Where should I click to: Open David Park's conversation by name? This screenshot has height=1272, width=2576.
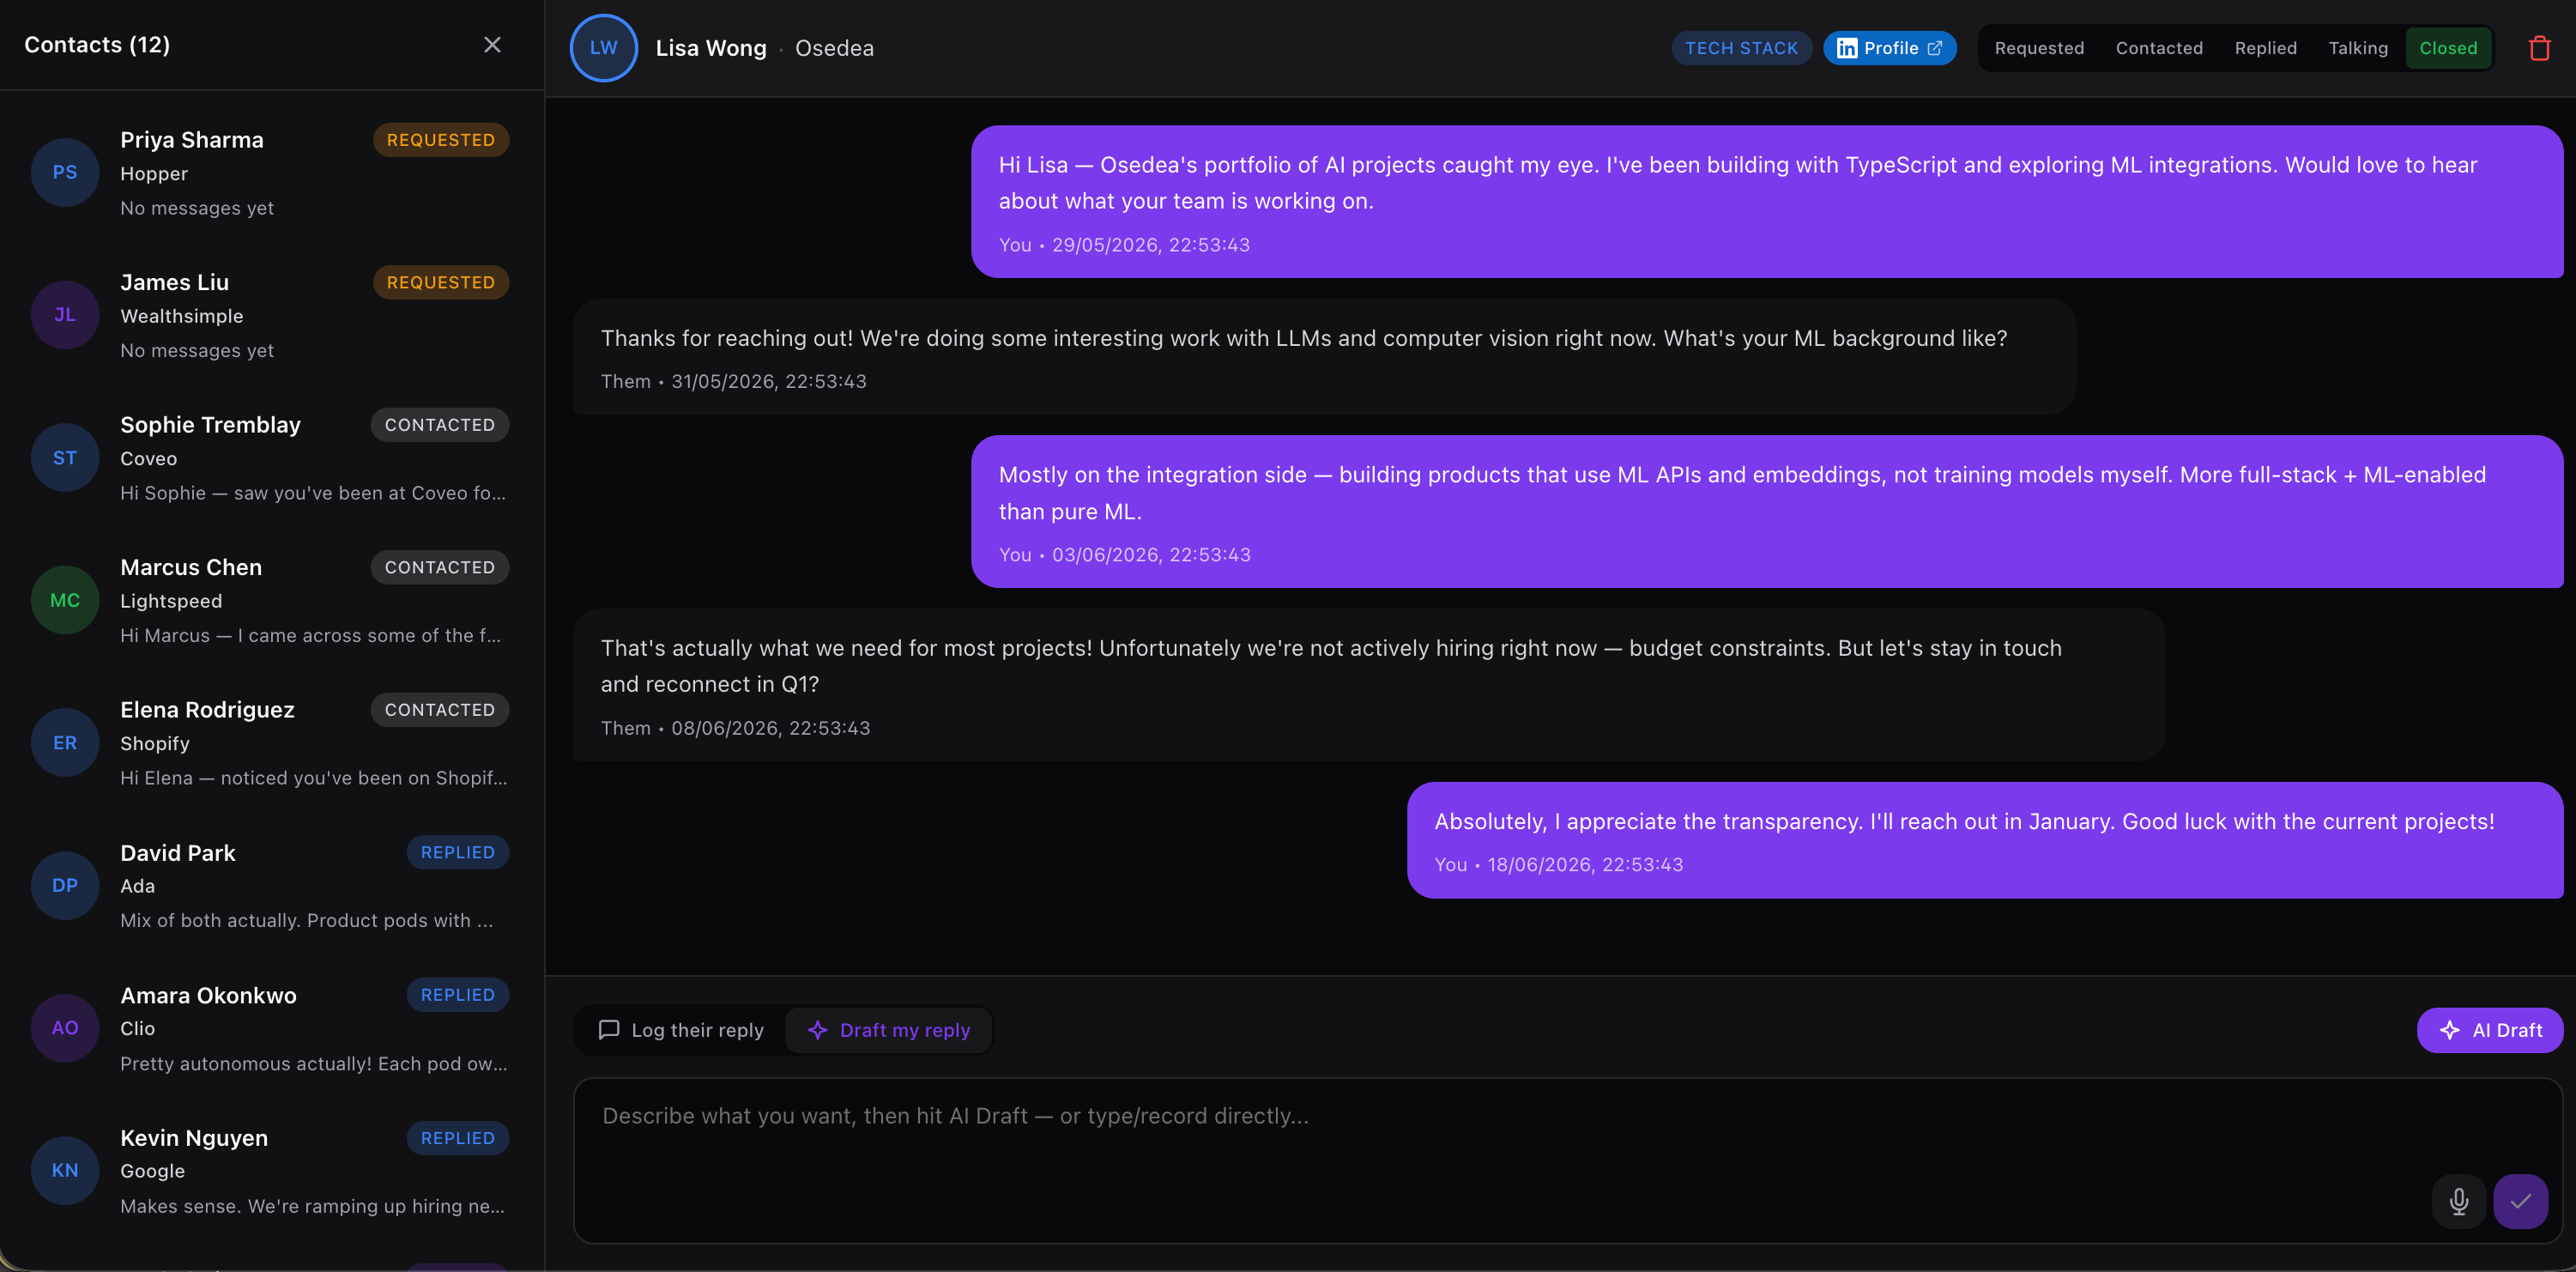[178, 853]
